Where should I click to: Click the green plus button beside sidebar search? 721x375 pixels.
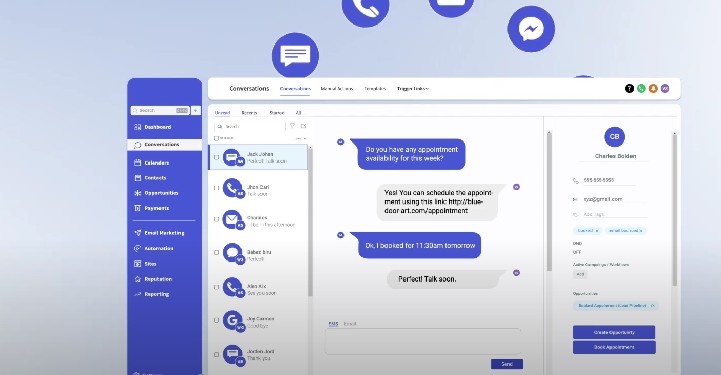[195, 110]
